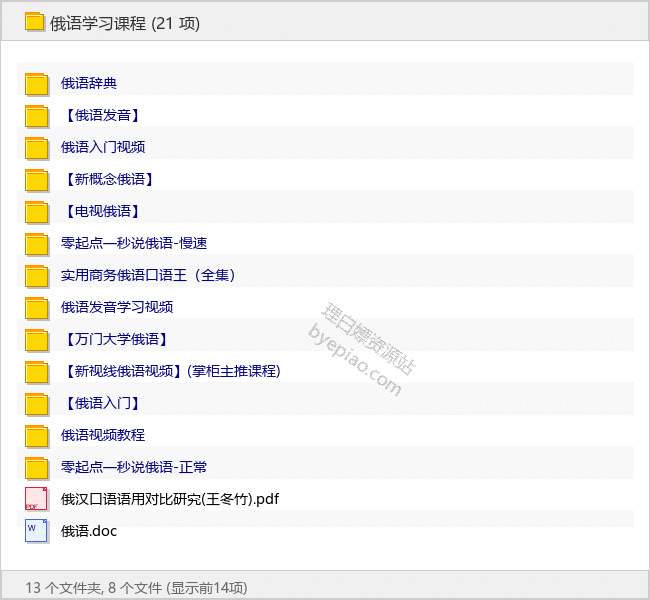Open 零起点一秒说俄语-正常 folder link
Screen dimensions: 650x600
pos(134,467)
